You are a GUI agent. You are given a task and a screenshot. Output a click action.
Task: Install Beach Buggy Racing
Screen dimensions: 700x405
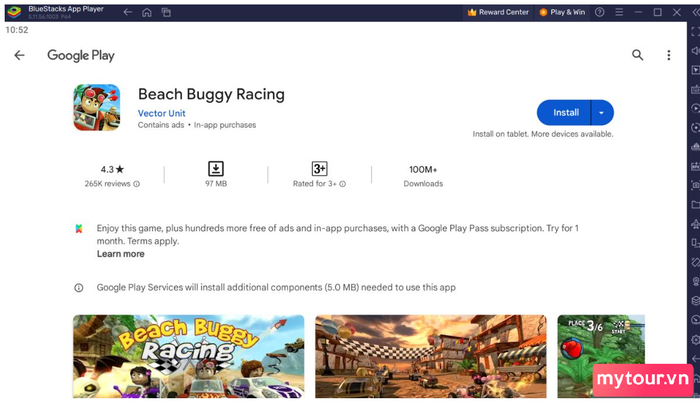tap(565, 113)
